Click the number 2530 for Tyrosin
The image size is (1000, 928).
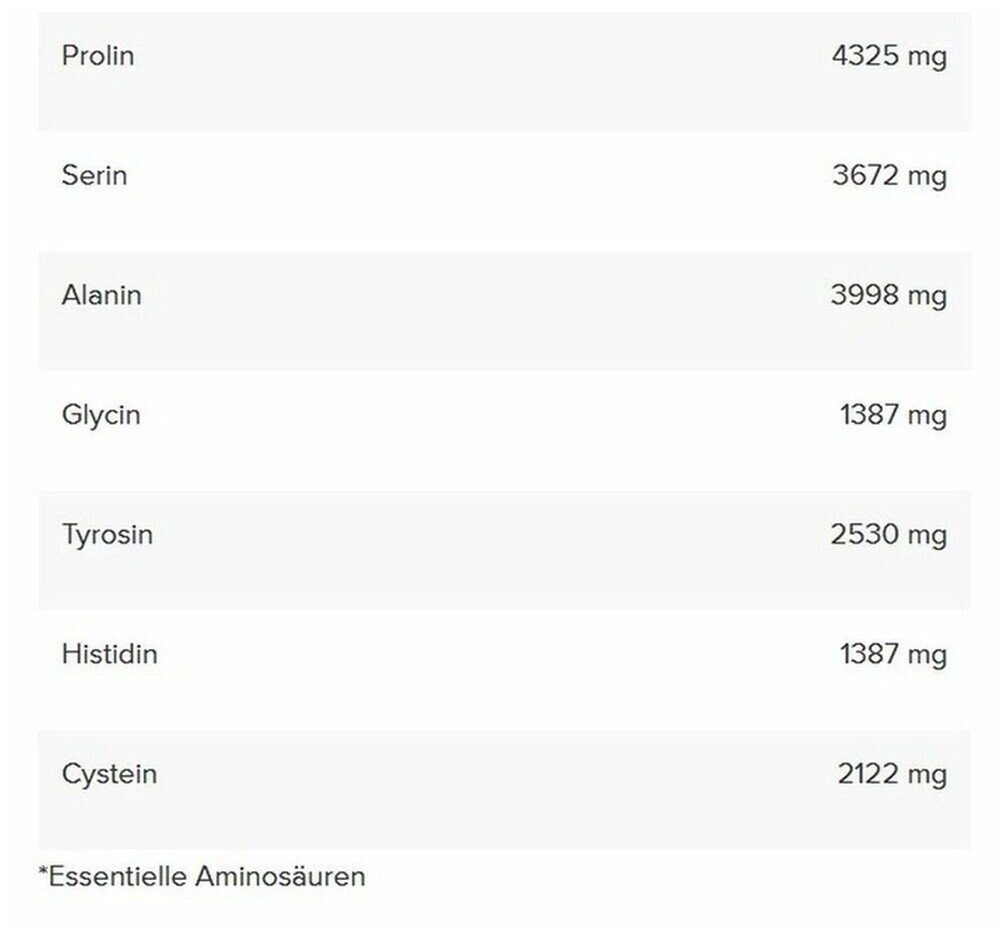click(x=865, y=535)
